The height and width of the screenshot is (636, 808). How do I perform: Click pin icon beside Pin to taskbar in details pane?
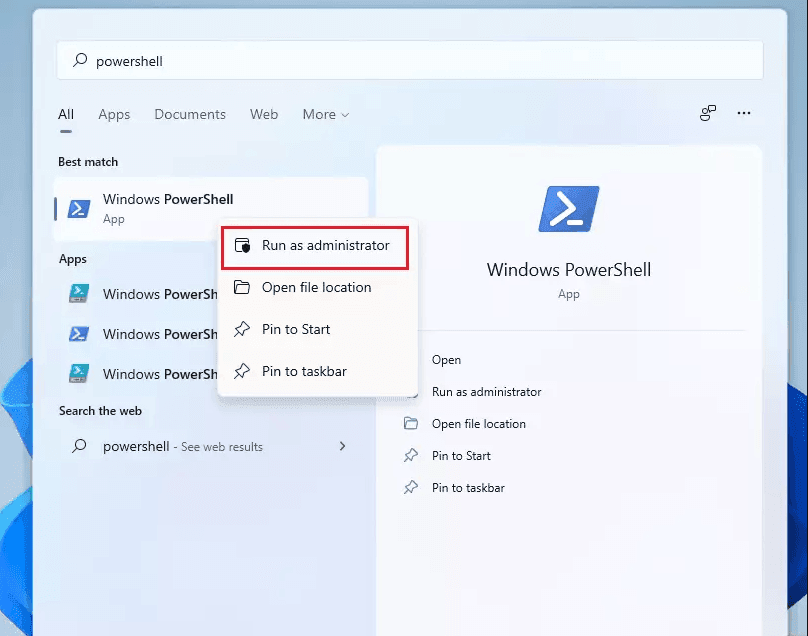(x=411, y=488)
